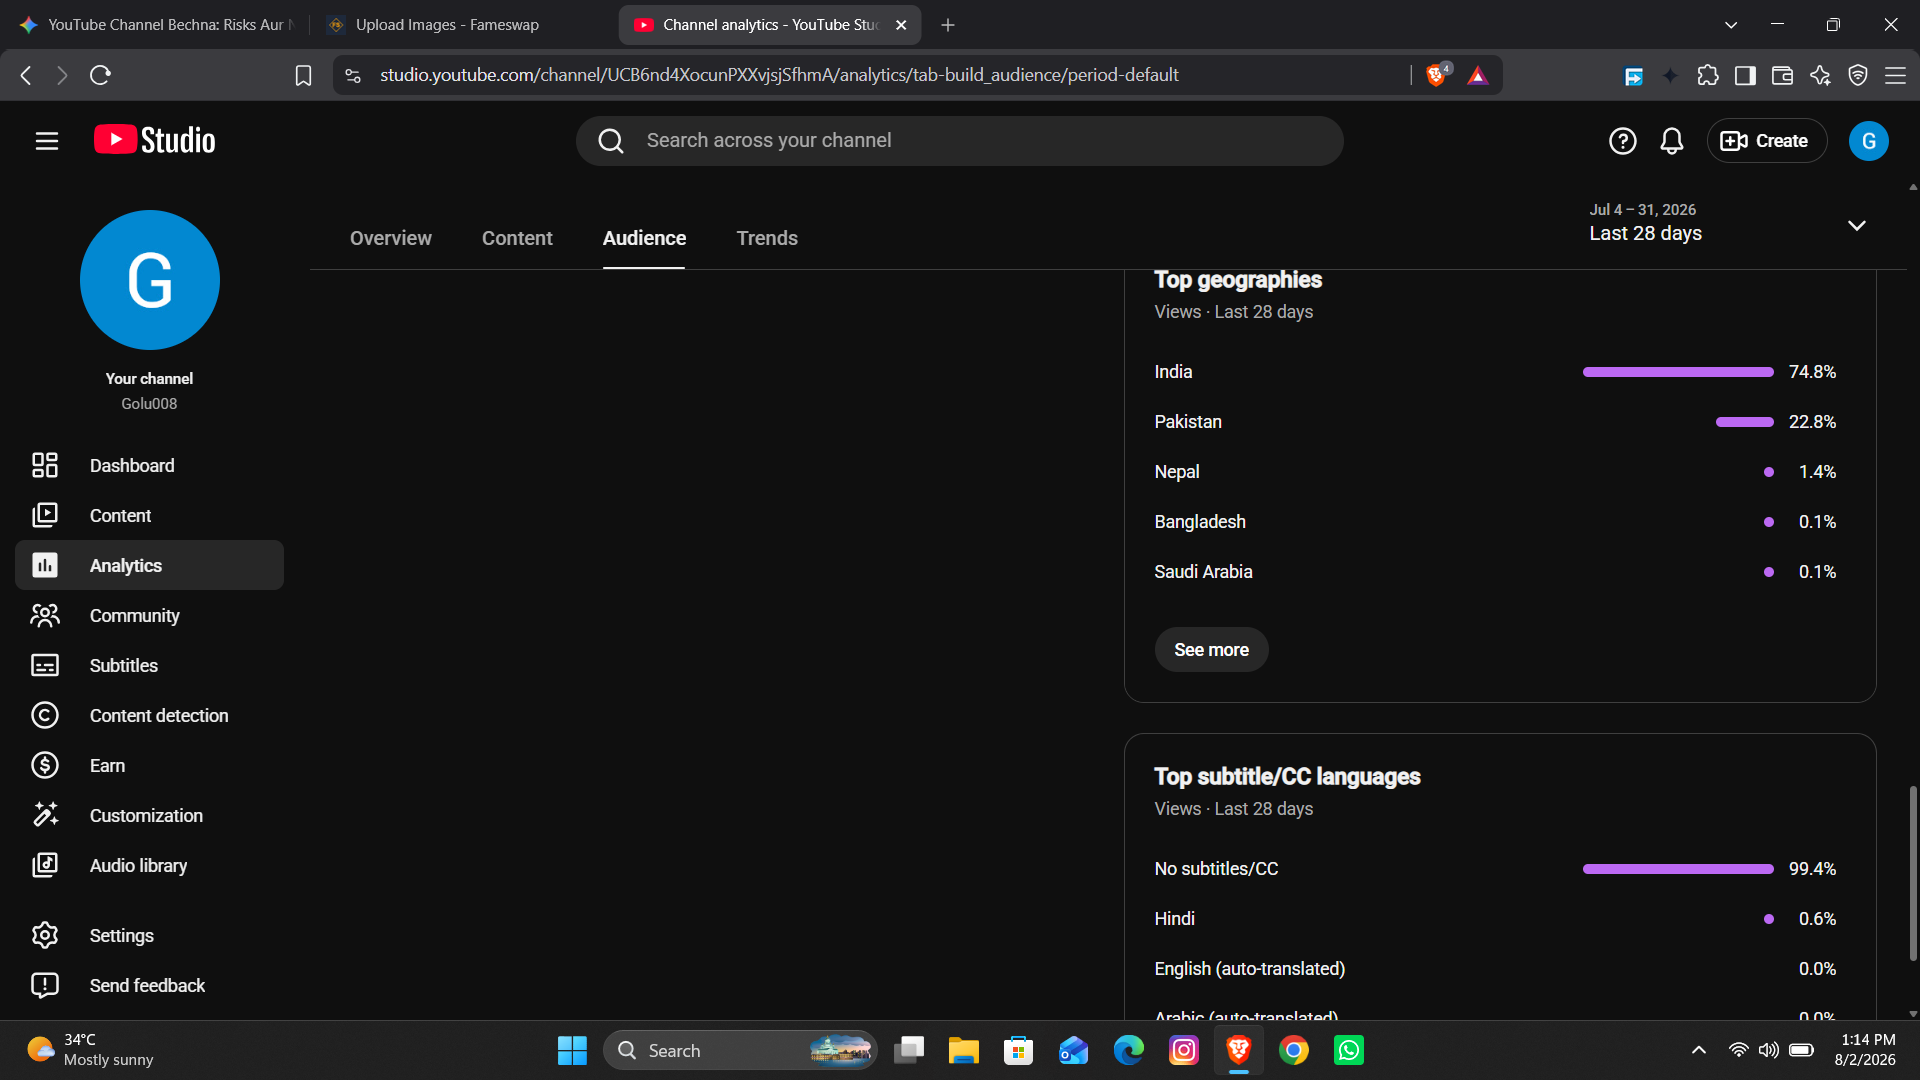This screenshot has width=1920, height=1080.
Task: Click the Customization magic wand icon
Action: pos(45,815)
